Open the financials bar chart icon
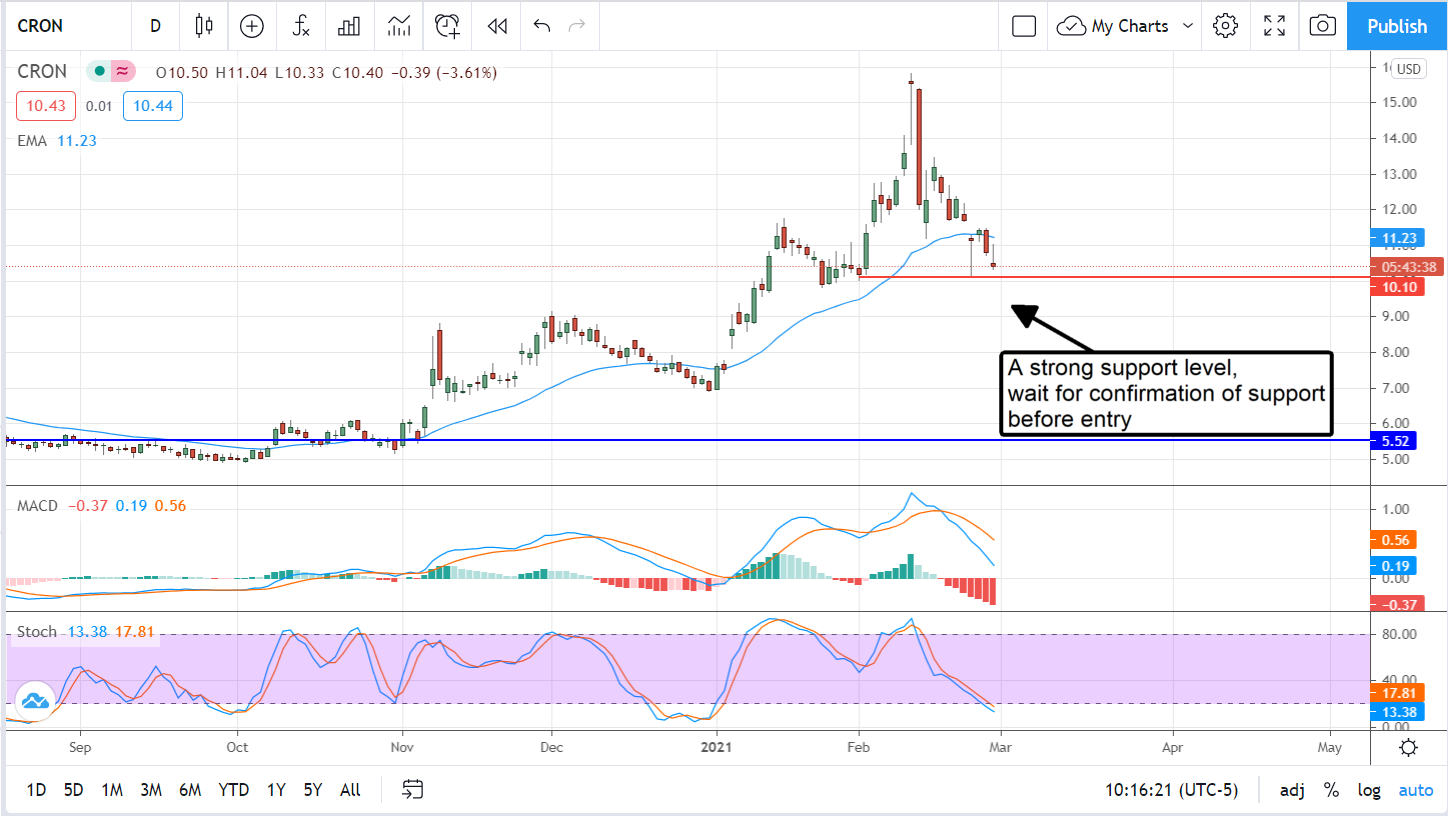This screenshot has height=816, width=1448. tap(349, 26)
